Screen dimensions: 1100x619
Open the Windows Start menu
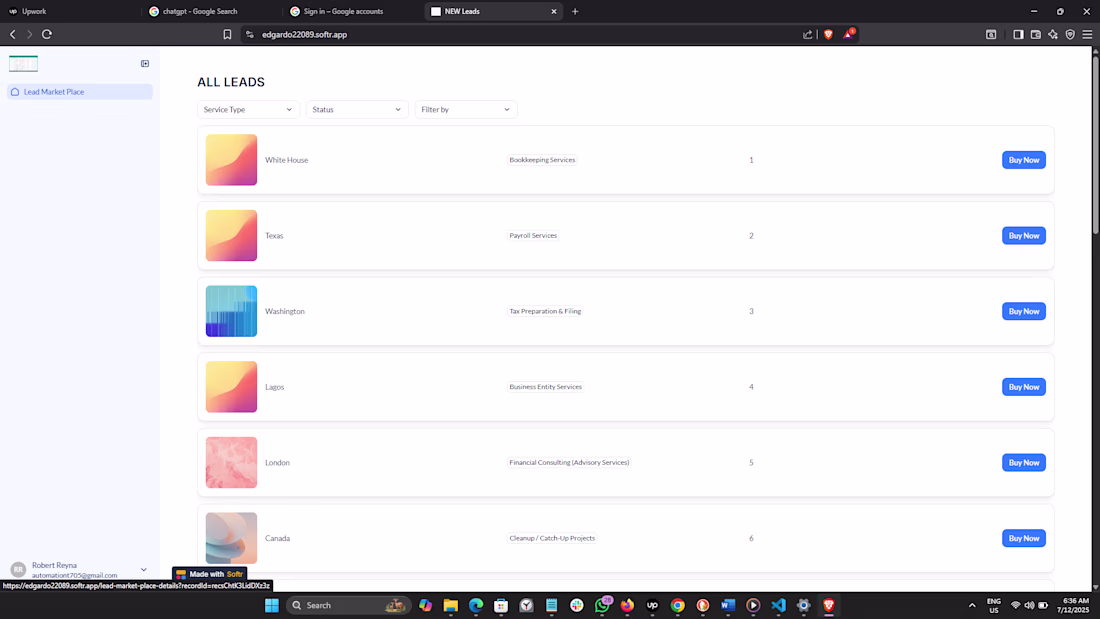click(x=271, y=605)
